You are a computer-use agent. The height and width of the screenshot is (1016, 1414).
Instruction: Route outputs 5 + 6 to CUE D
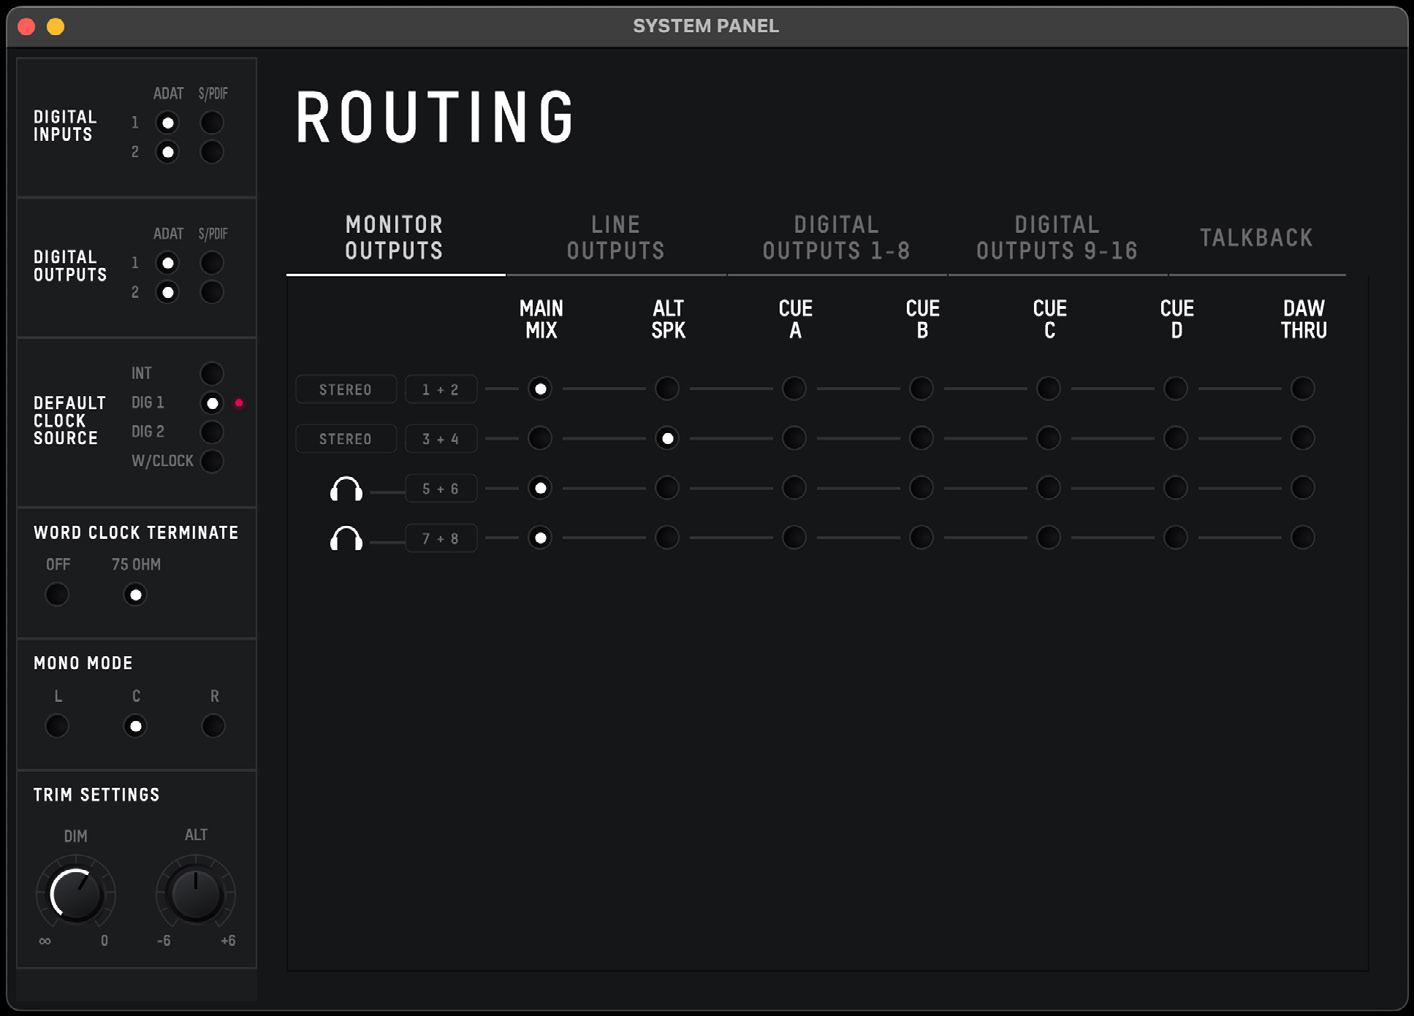pyautogui.click(x=1176, y=488)
